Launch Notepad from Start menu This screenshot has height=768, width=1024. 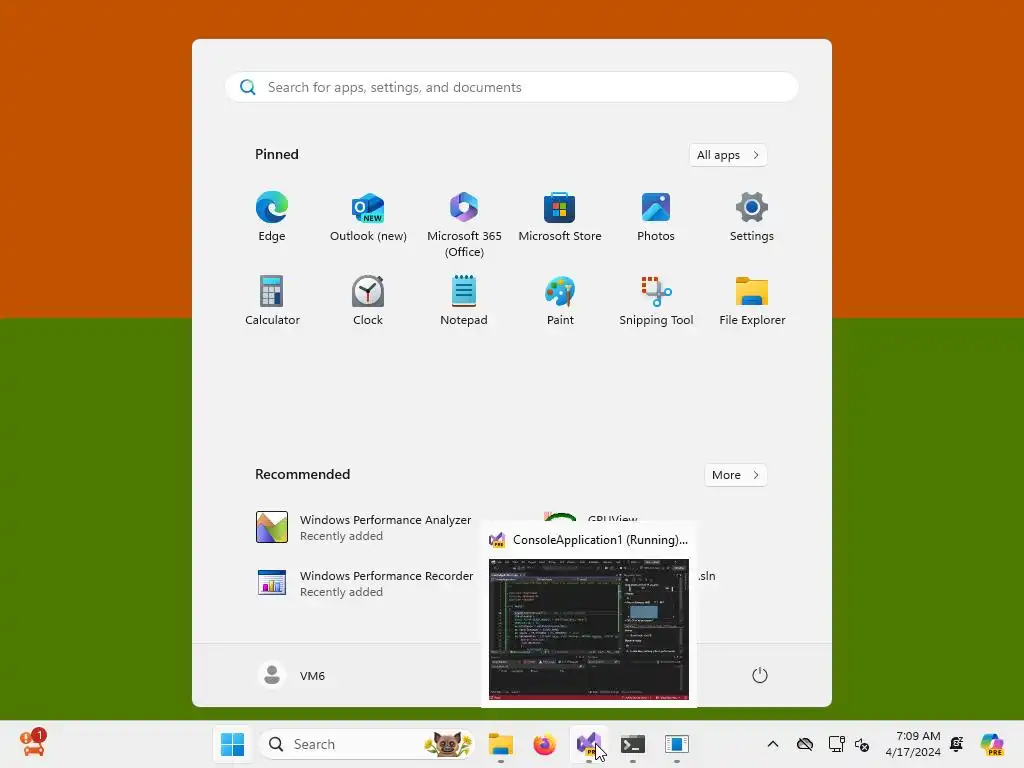point(464,300)
